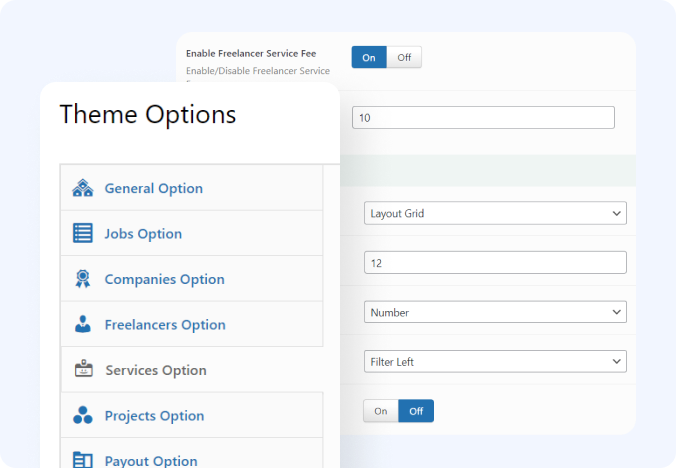Set the bottom toggle to Off
This screenshot has width=676, height=468.
[416, 411]
